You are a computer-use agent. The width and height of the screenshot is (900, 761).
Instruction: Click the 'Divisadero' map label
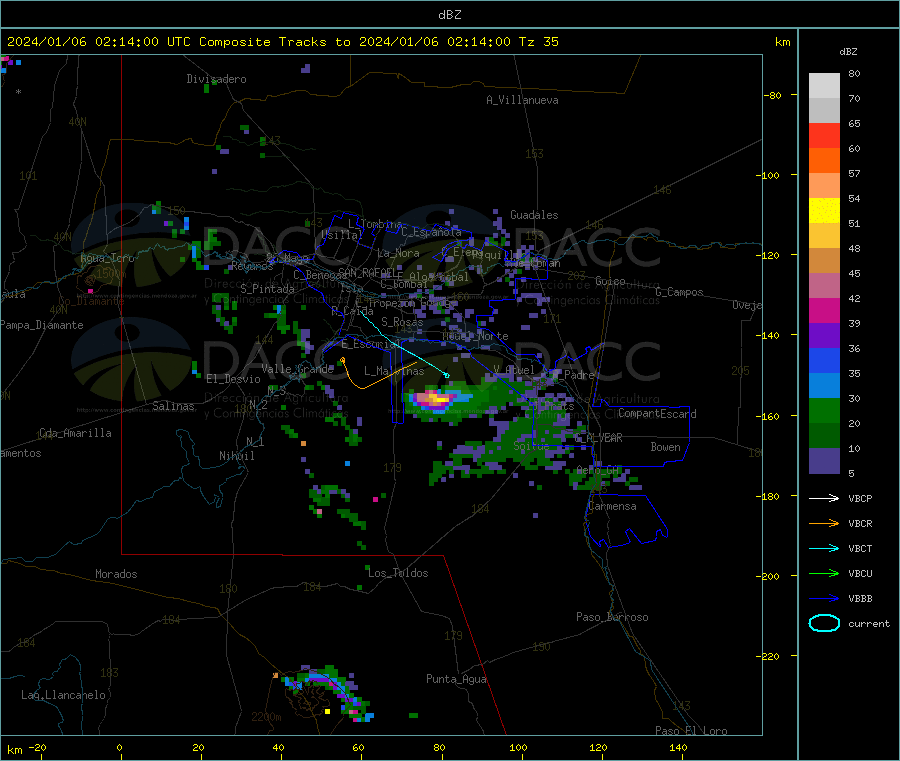tap(216, 79)
